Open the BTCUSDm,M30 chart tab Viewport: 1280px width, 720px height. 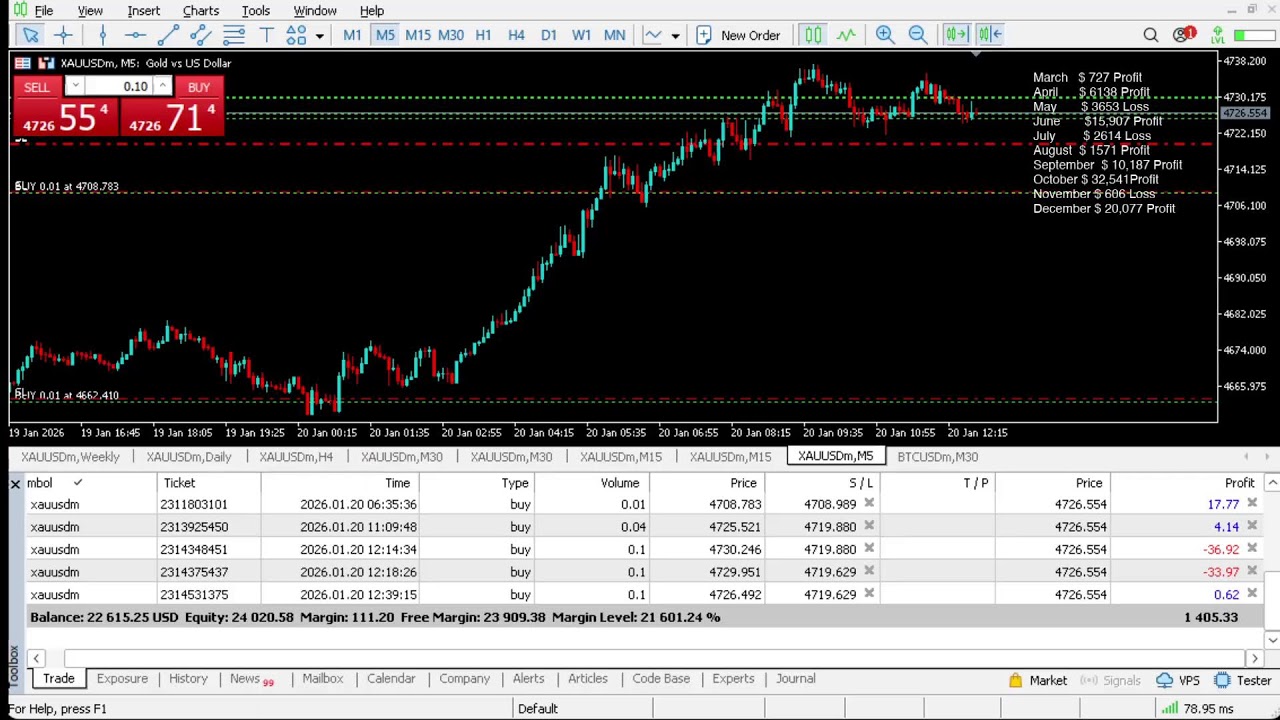(x=937, y=457)
